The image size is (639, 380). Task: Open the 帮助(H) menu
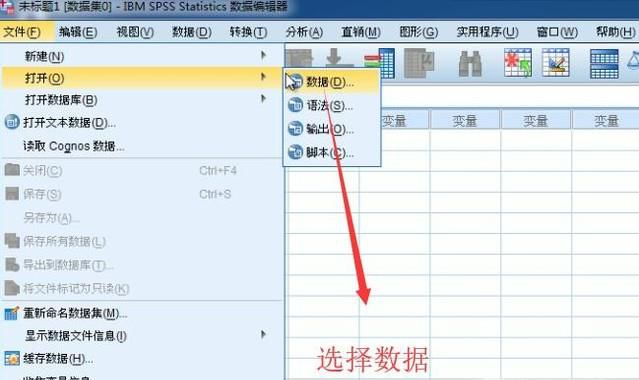click(615, 32)
